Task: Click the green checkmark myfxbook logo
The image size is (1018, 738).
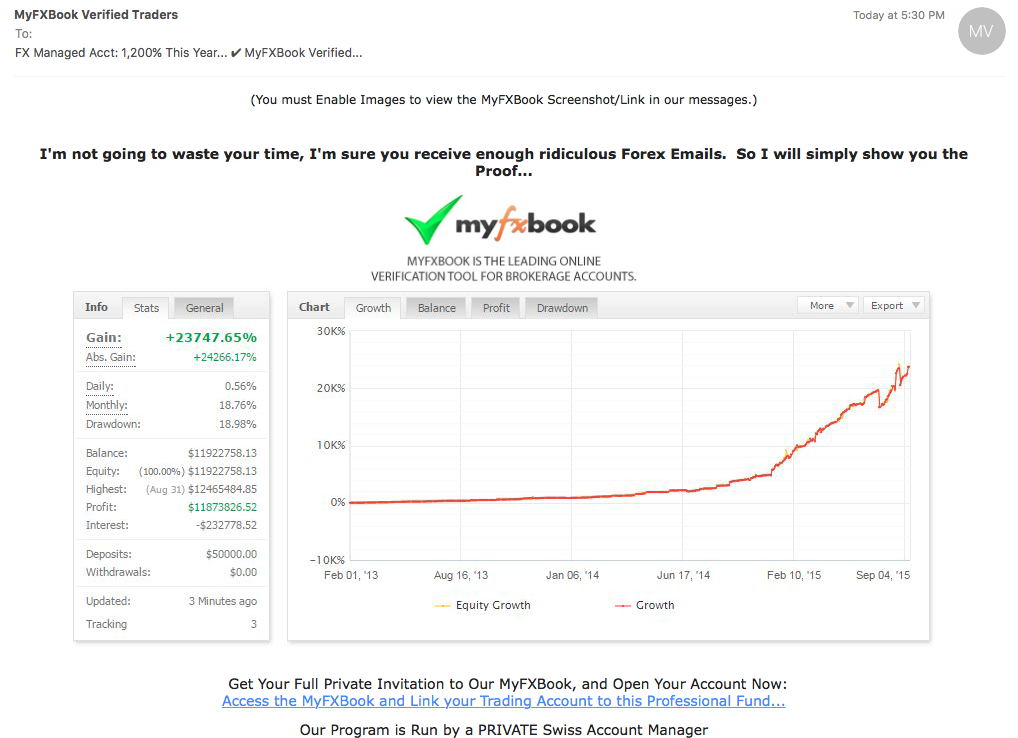Action: (500, 221)
